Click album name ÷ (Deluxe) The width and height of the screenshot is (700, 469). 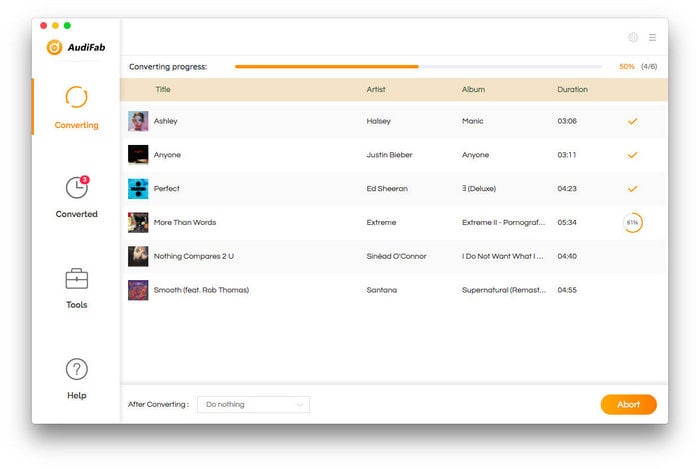coord(479,189)
